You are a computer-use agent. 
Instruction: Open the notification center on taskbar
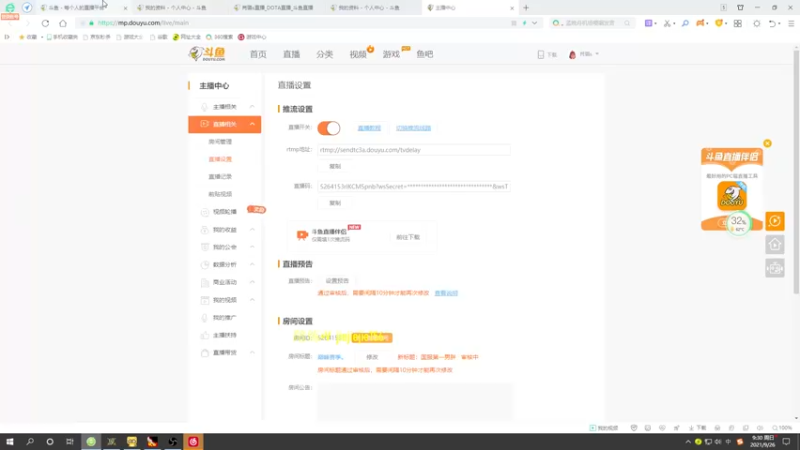[786, 441]
